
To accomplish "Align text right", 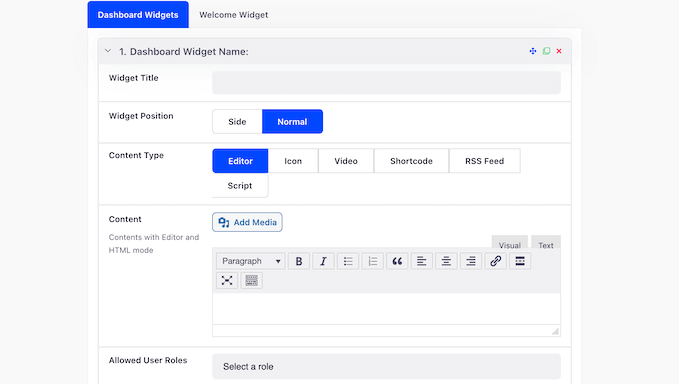I will coord(471,261).
